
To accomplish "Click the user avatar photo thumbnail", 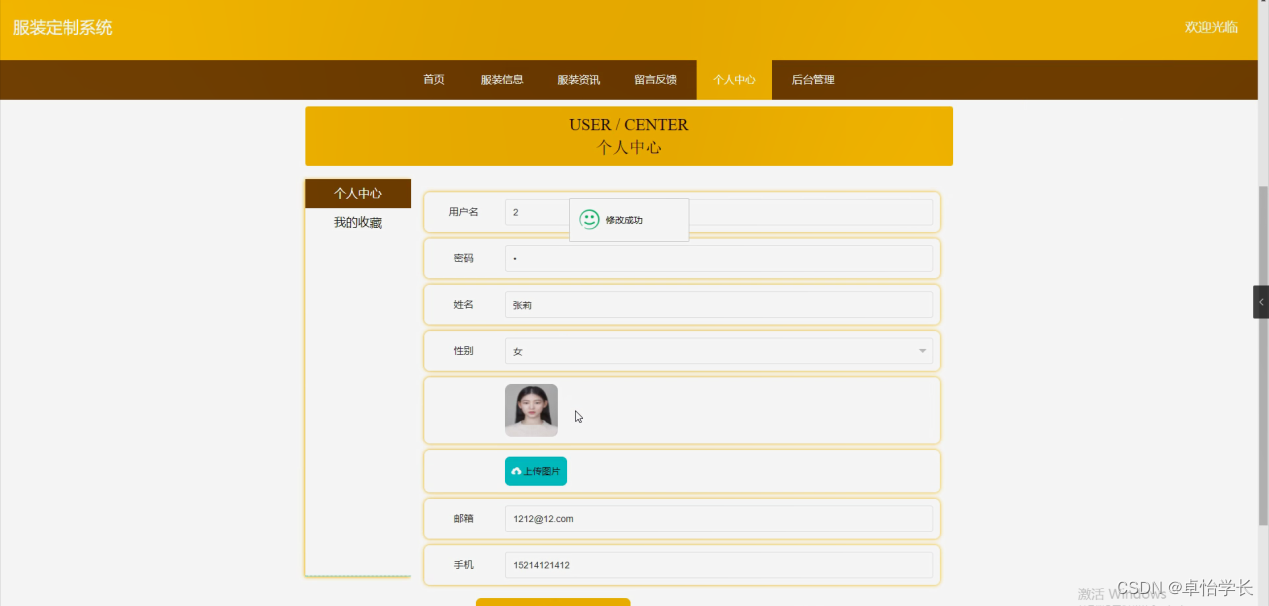I will [531, 410].
